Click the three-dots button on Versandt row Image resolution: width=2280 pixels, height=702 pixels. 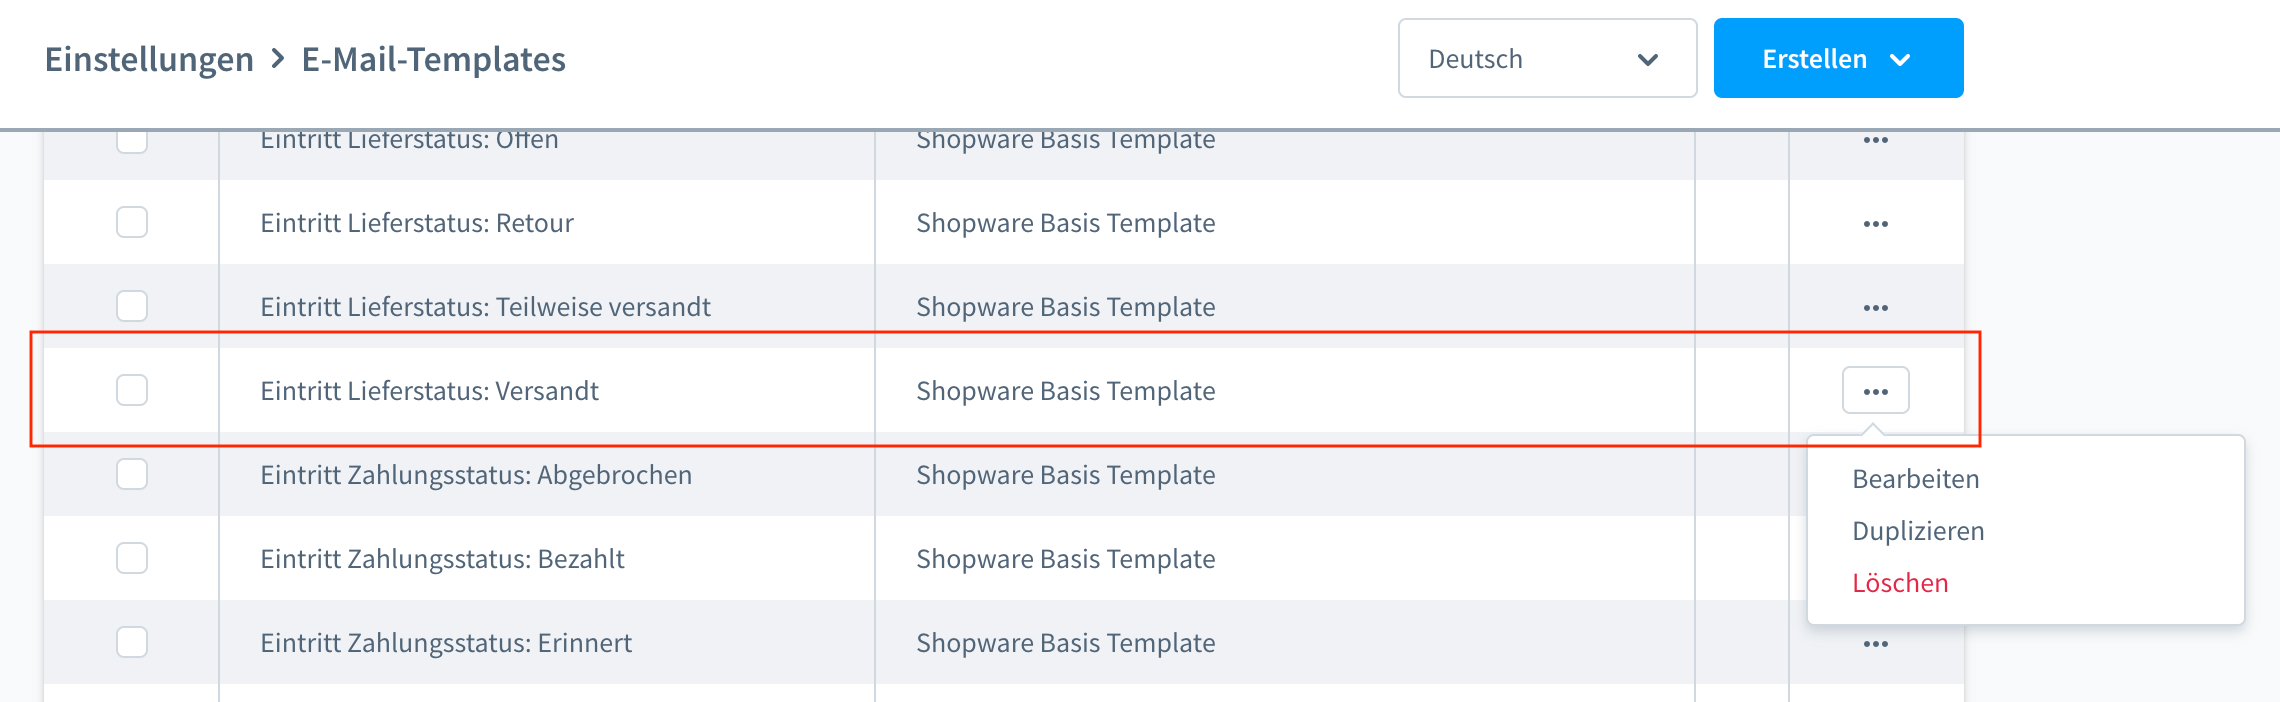[x=1875, y=390]
